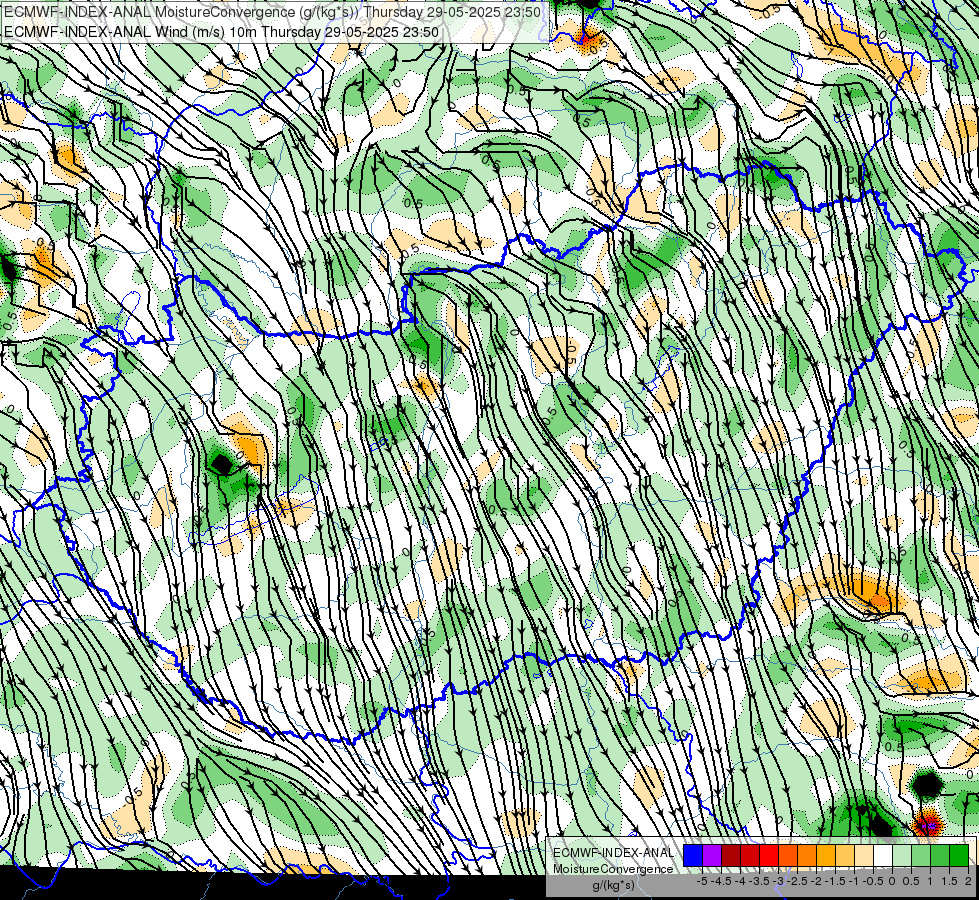Choose the medium green swatch between 1 and 1.5
The height and width of the screenshot is (900, 979).
click(x=940, y=856)
